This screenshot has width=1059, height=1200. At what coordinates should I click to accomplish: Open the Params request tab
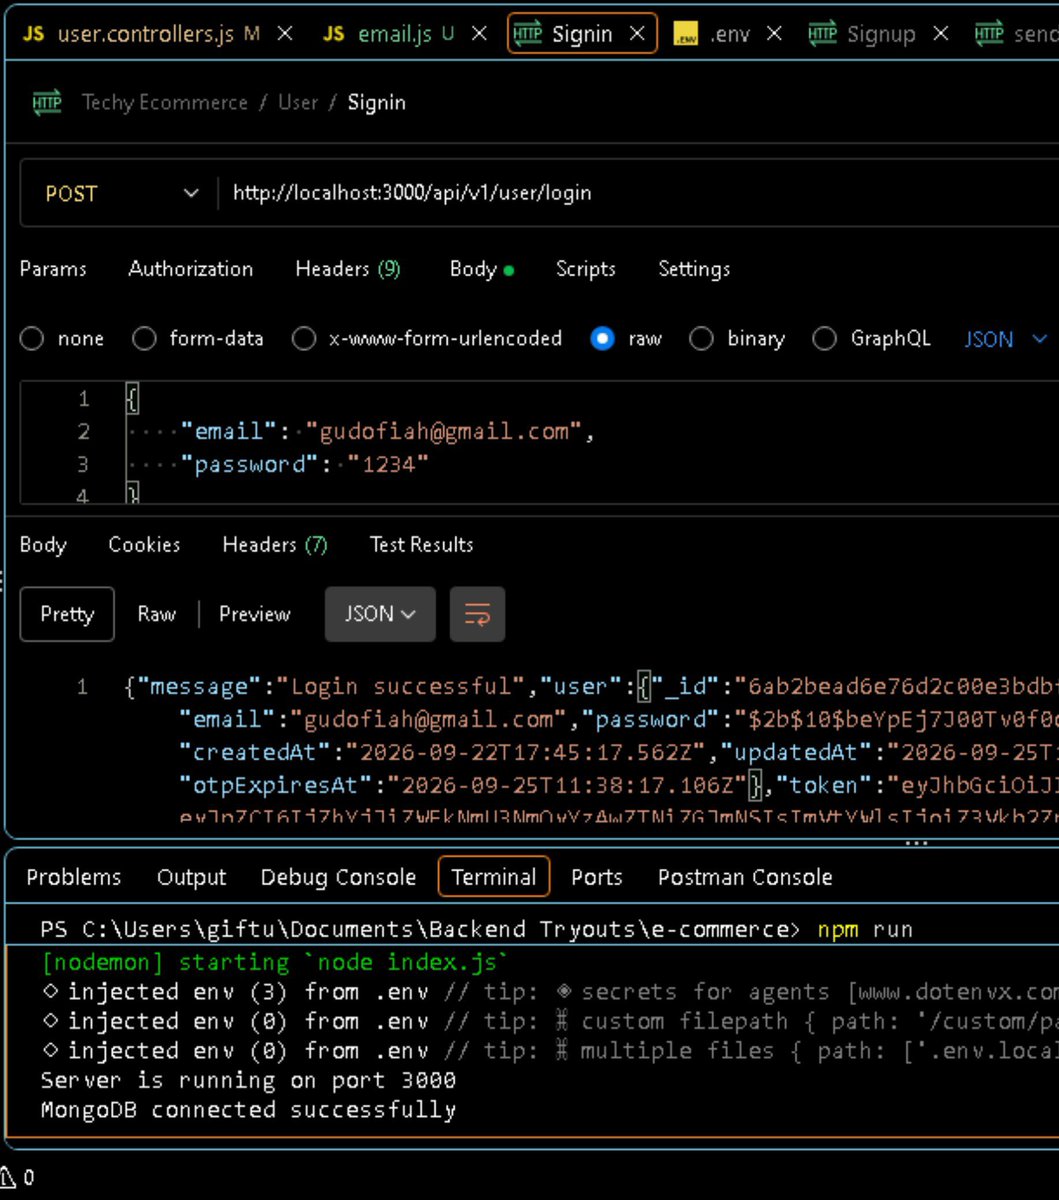53,268
